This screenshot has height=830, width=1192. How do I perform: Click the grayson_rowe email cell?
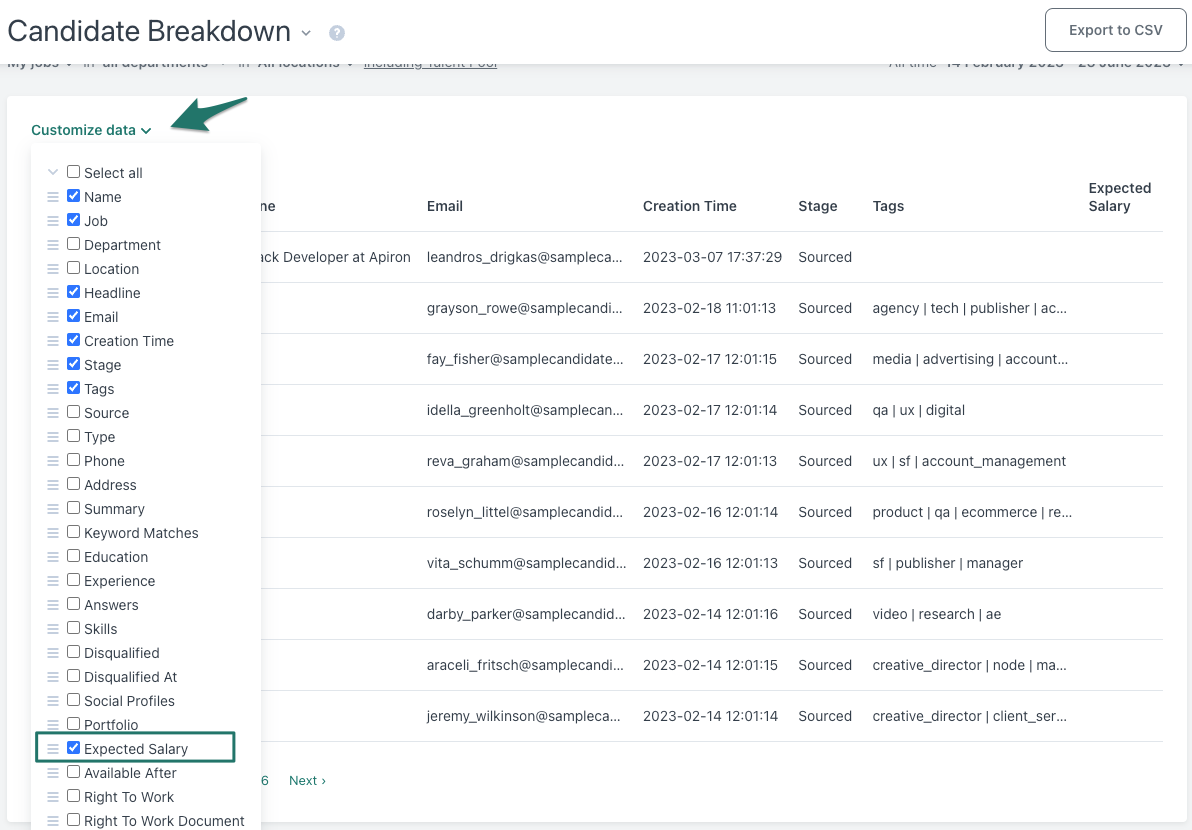point(525,308)
